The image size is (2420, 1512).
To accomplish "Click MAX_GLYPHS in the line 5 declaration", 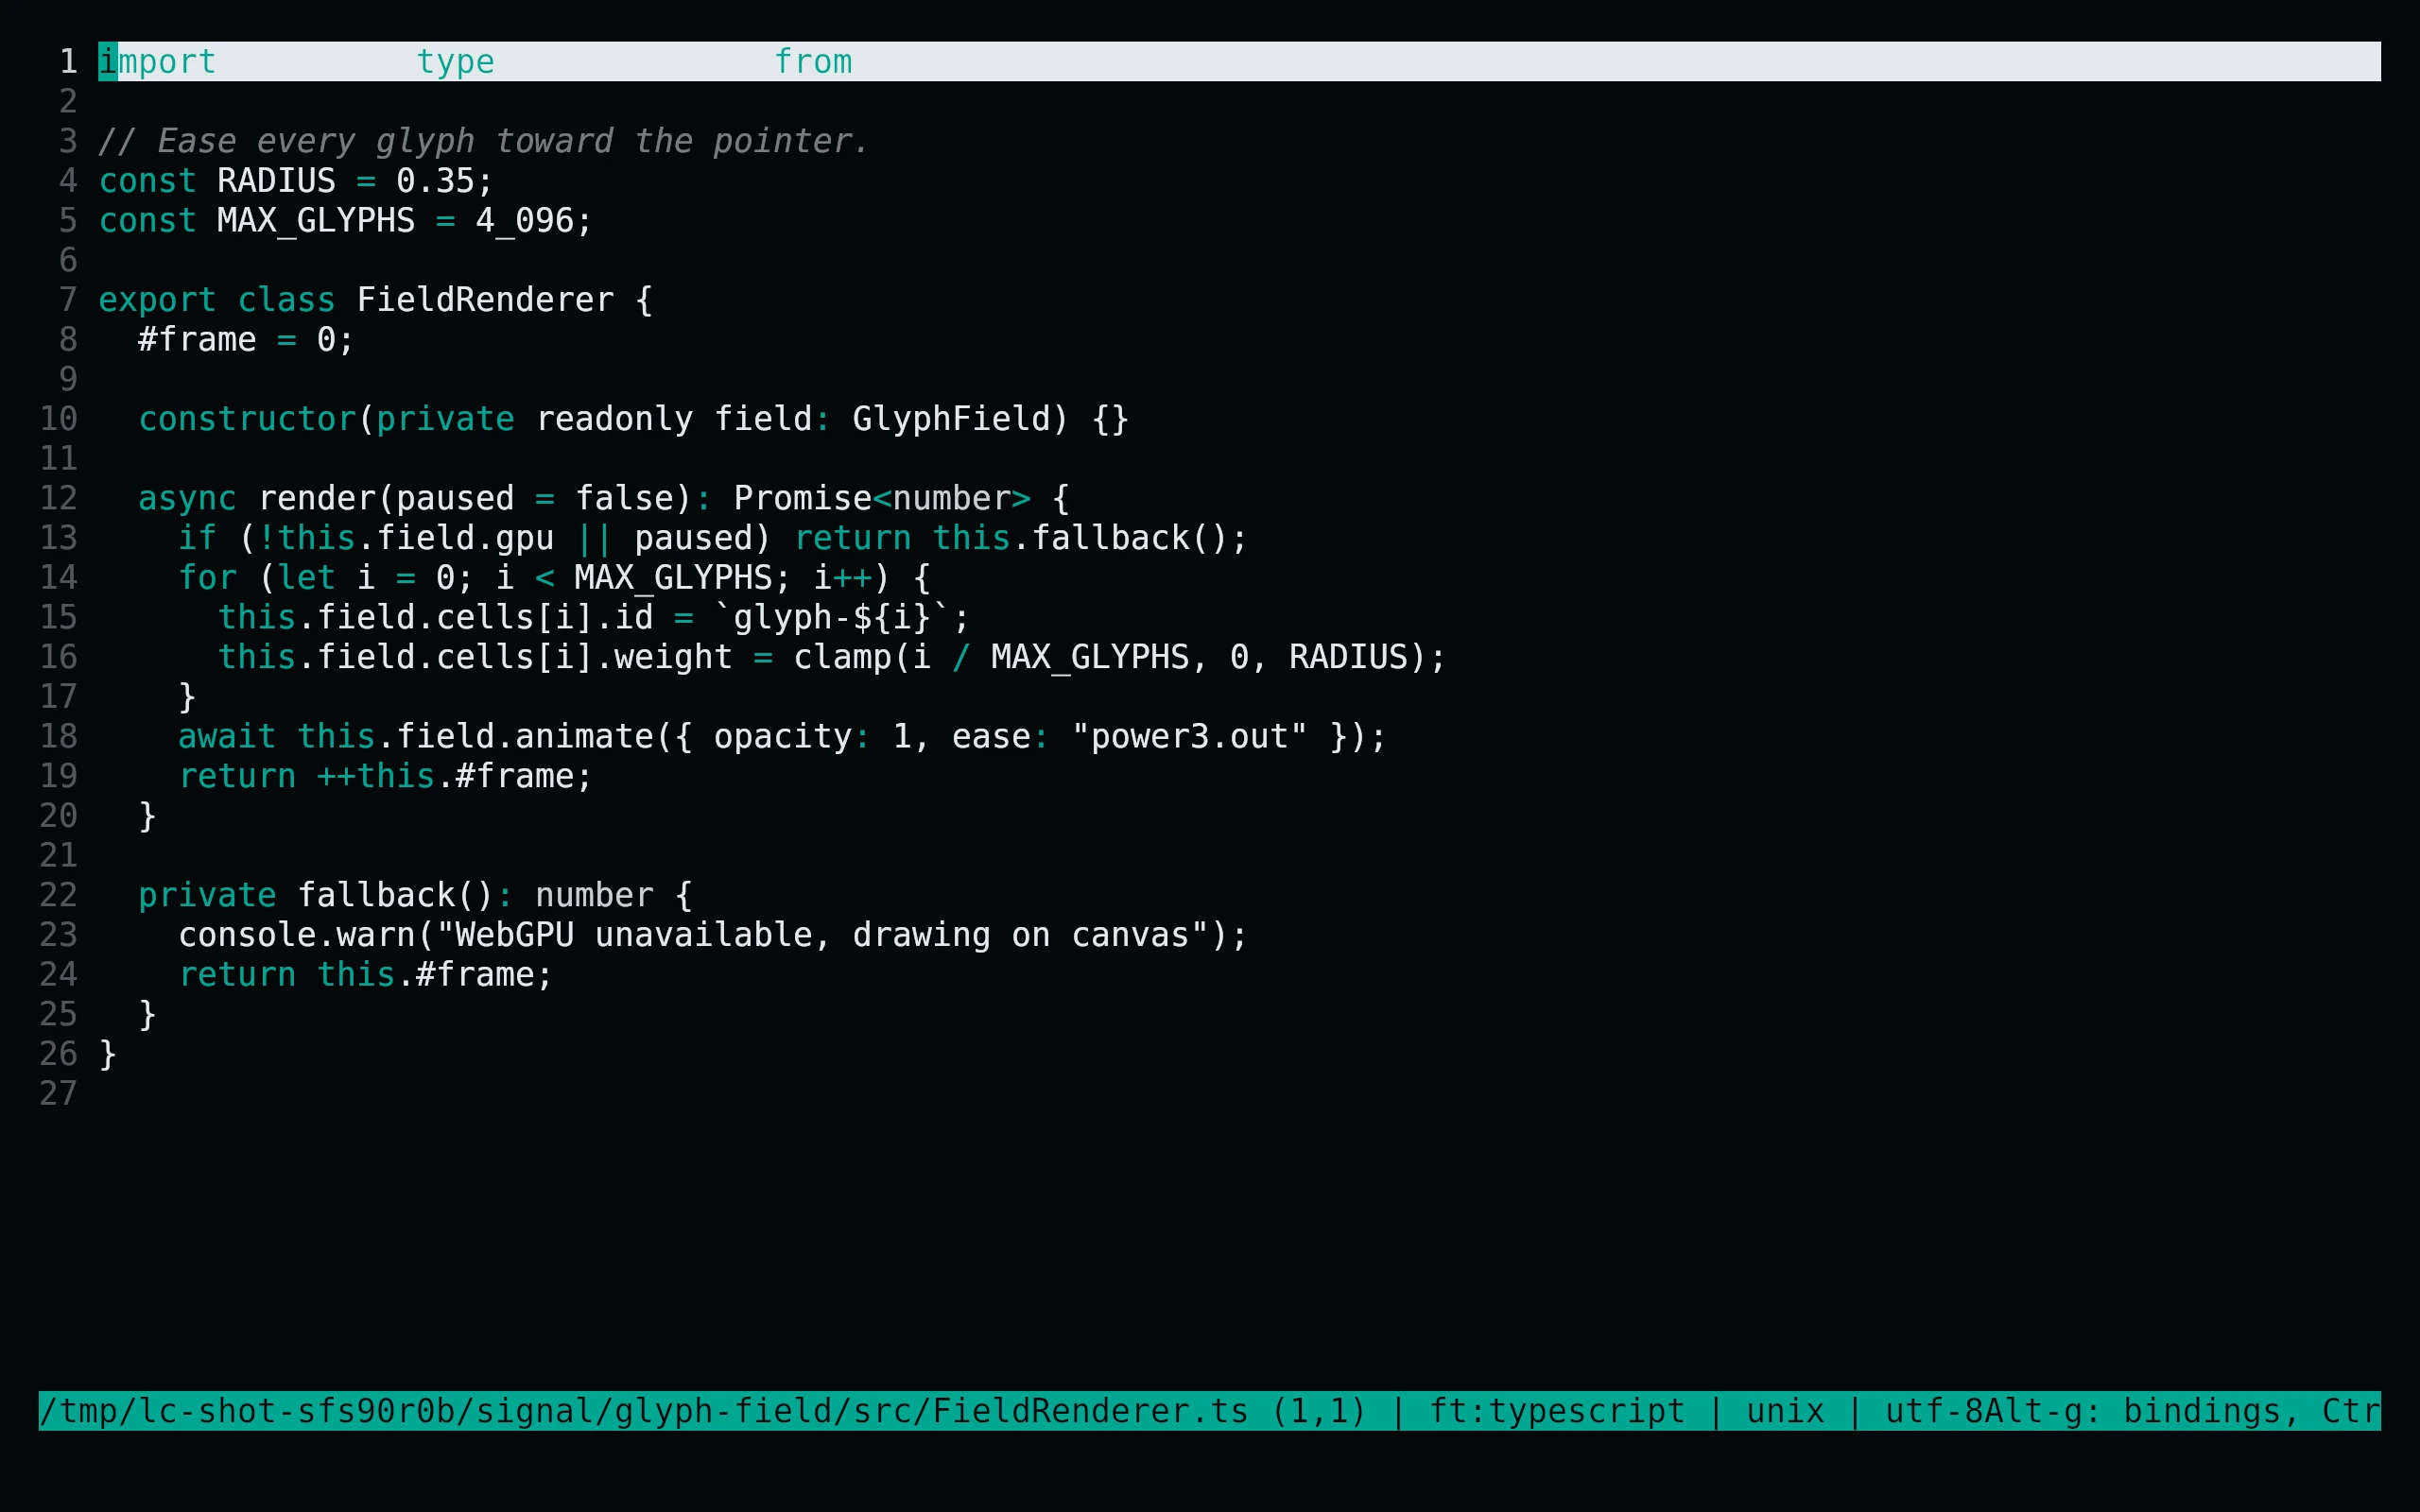I will click(x=316, y=221).
